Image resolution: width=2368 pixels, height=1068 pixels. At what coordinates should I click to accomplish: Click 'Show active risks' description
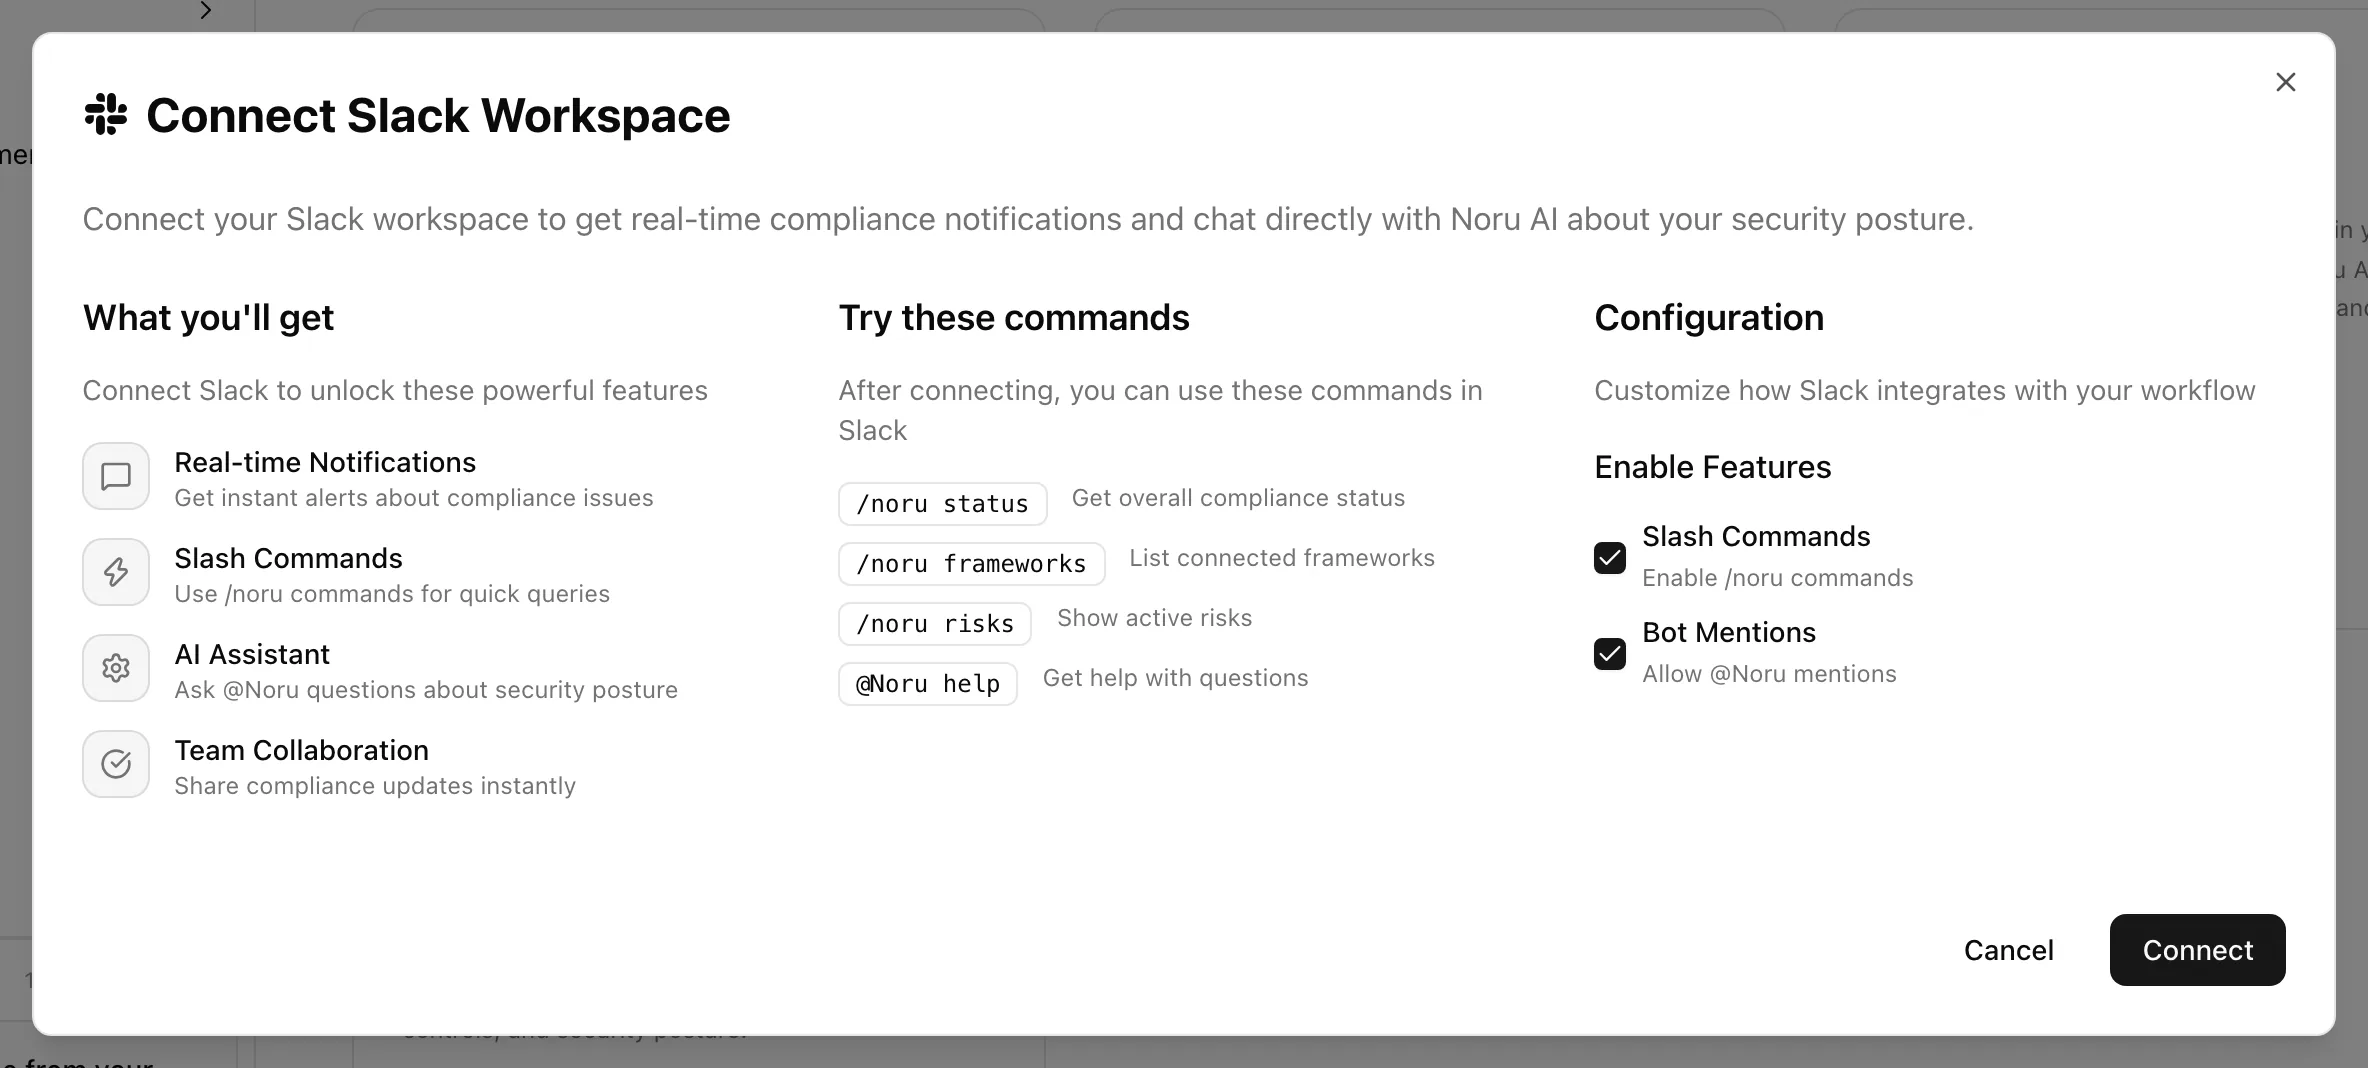pyautogui.click(x=1155, y=618)
